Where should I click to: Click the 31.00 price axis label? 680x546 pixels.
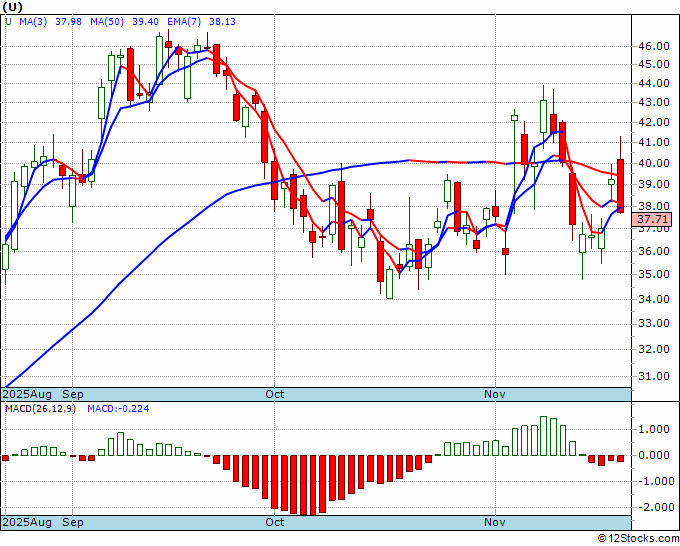point(654,376)
